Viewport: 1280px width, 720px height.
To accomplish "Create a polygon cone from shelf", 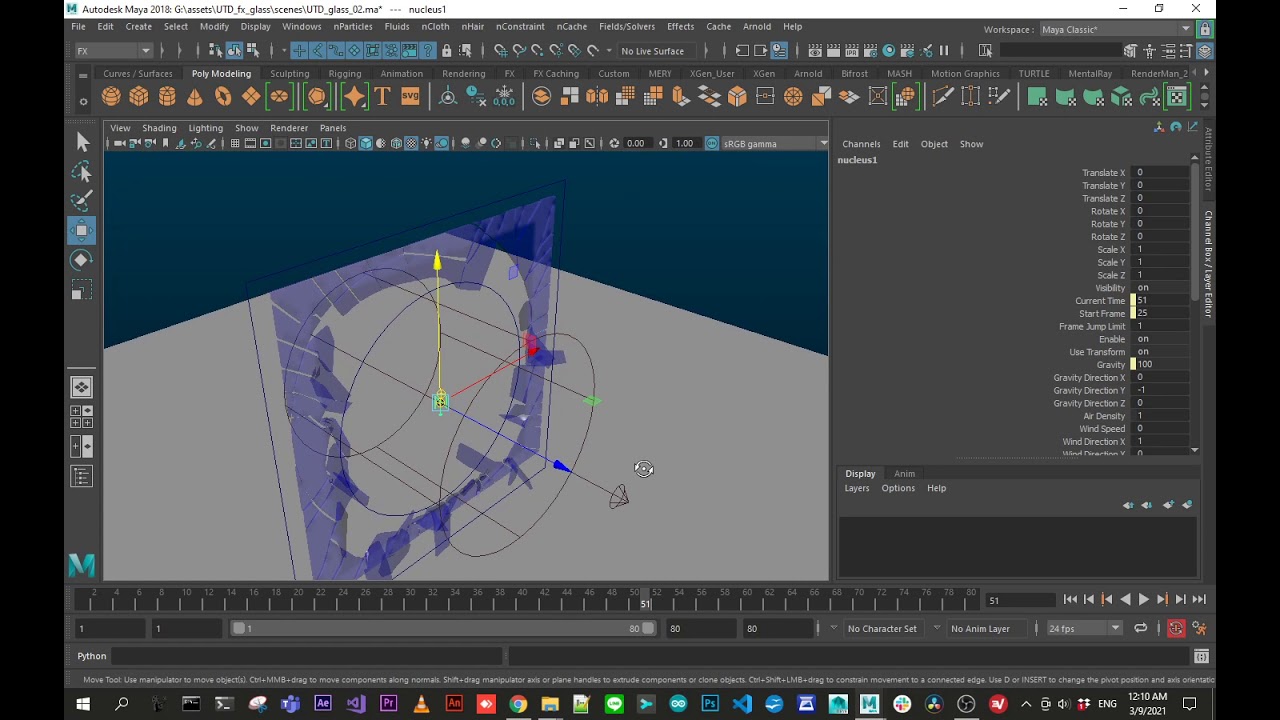I will pyautogui.click(x=195, y=96).
